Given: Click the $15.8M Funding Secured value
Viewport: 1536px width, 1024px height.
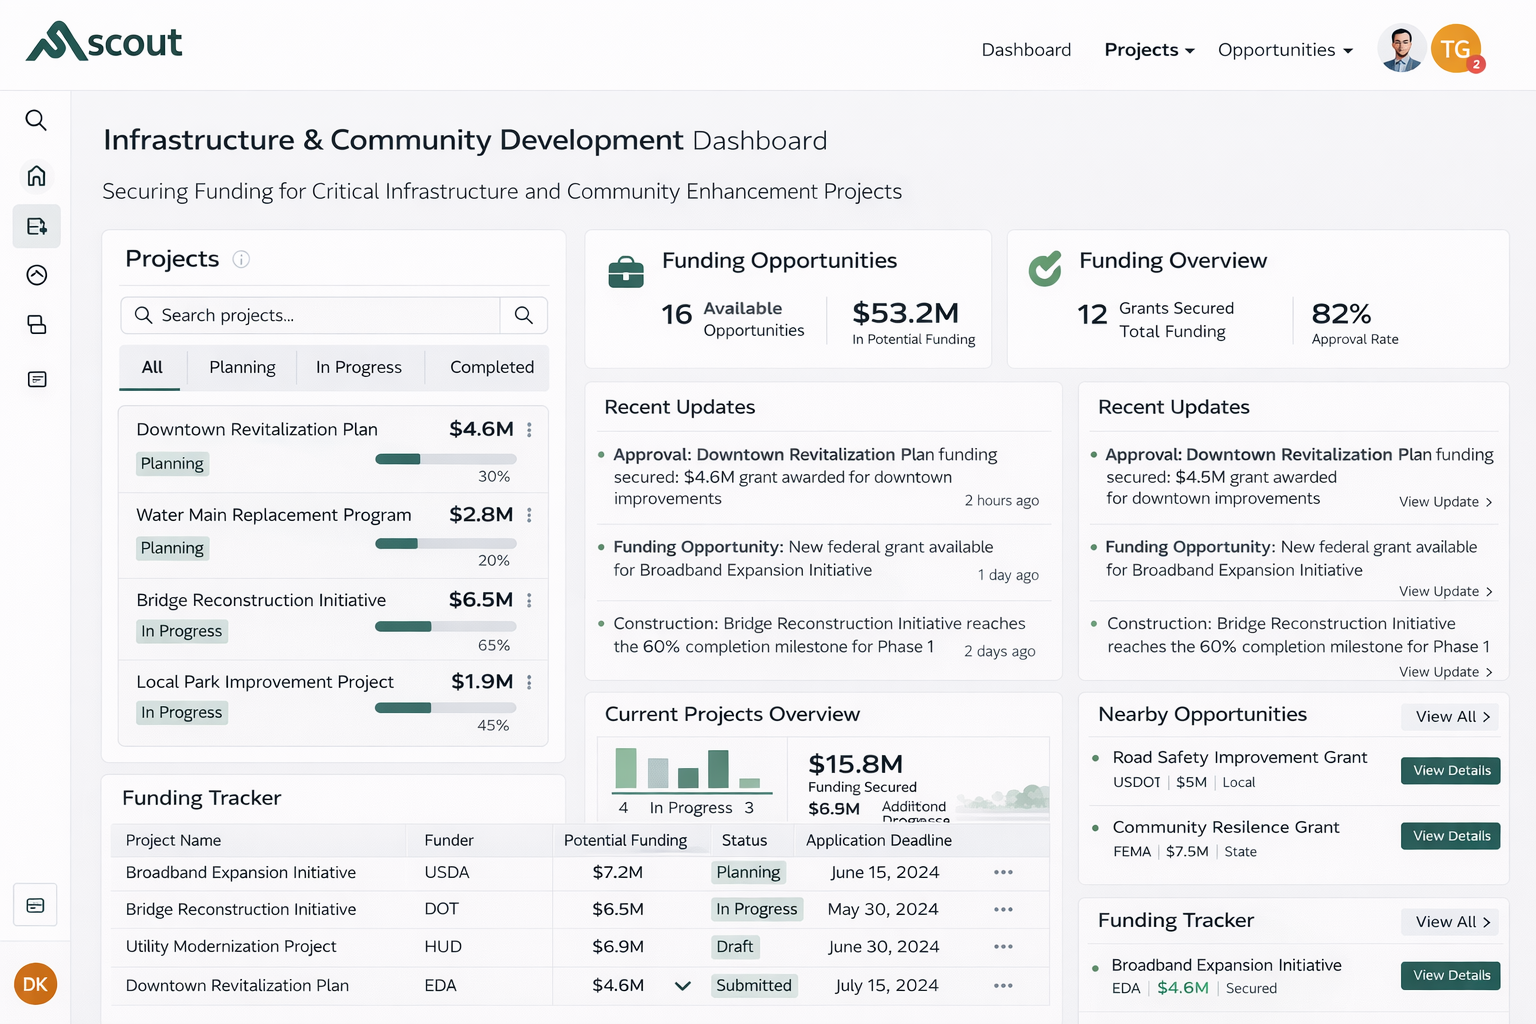Looking at the screenshot, I should (855, 764).
